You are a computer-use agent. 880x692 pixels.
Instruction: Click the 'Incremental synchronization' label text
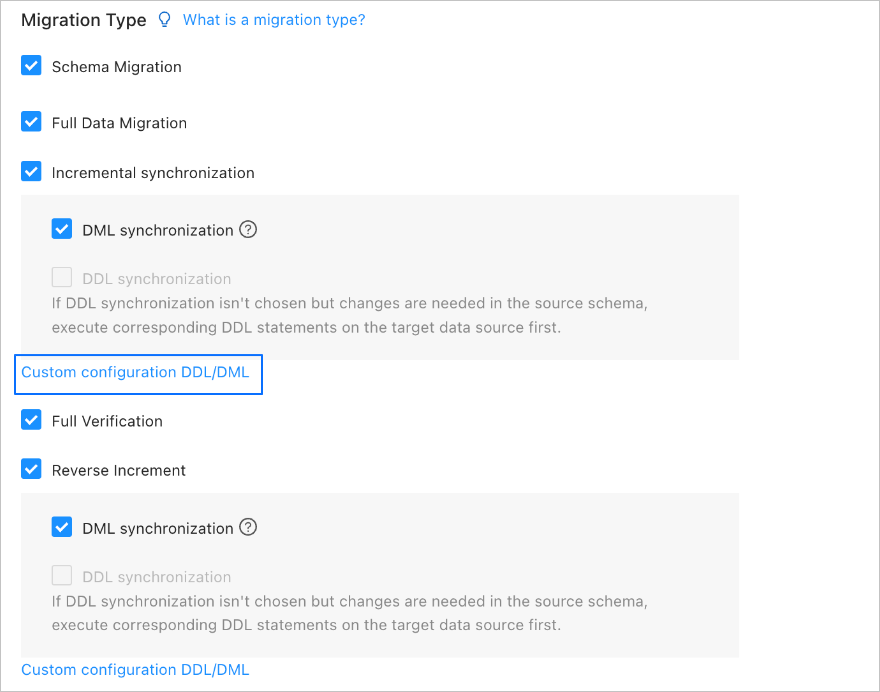coord(153,173)
